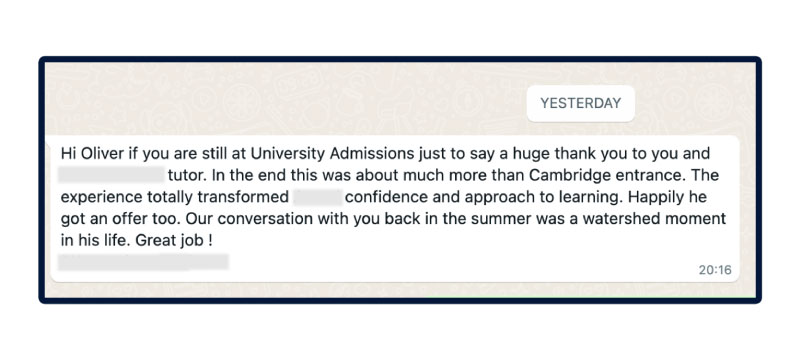Click the 'Great job !' text

(174, 241)
